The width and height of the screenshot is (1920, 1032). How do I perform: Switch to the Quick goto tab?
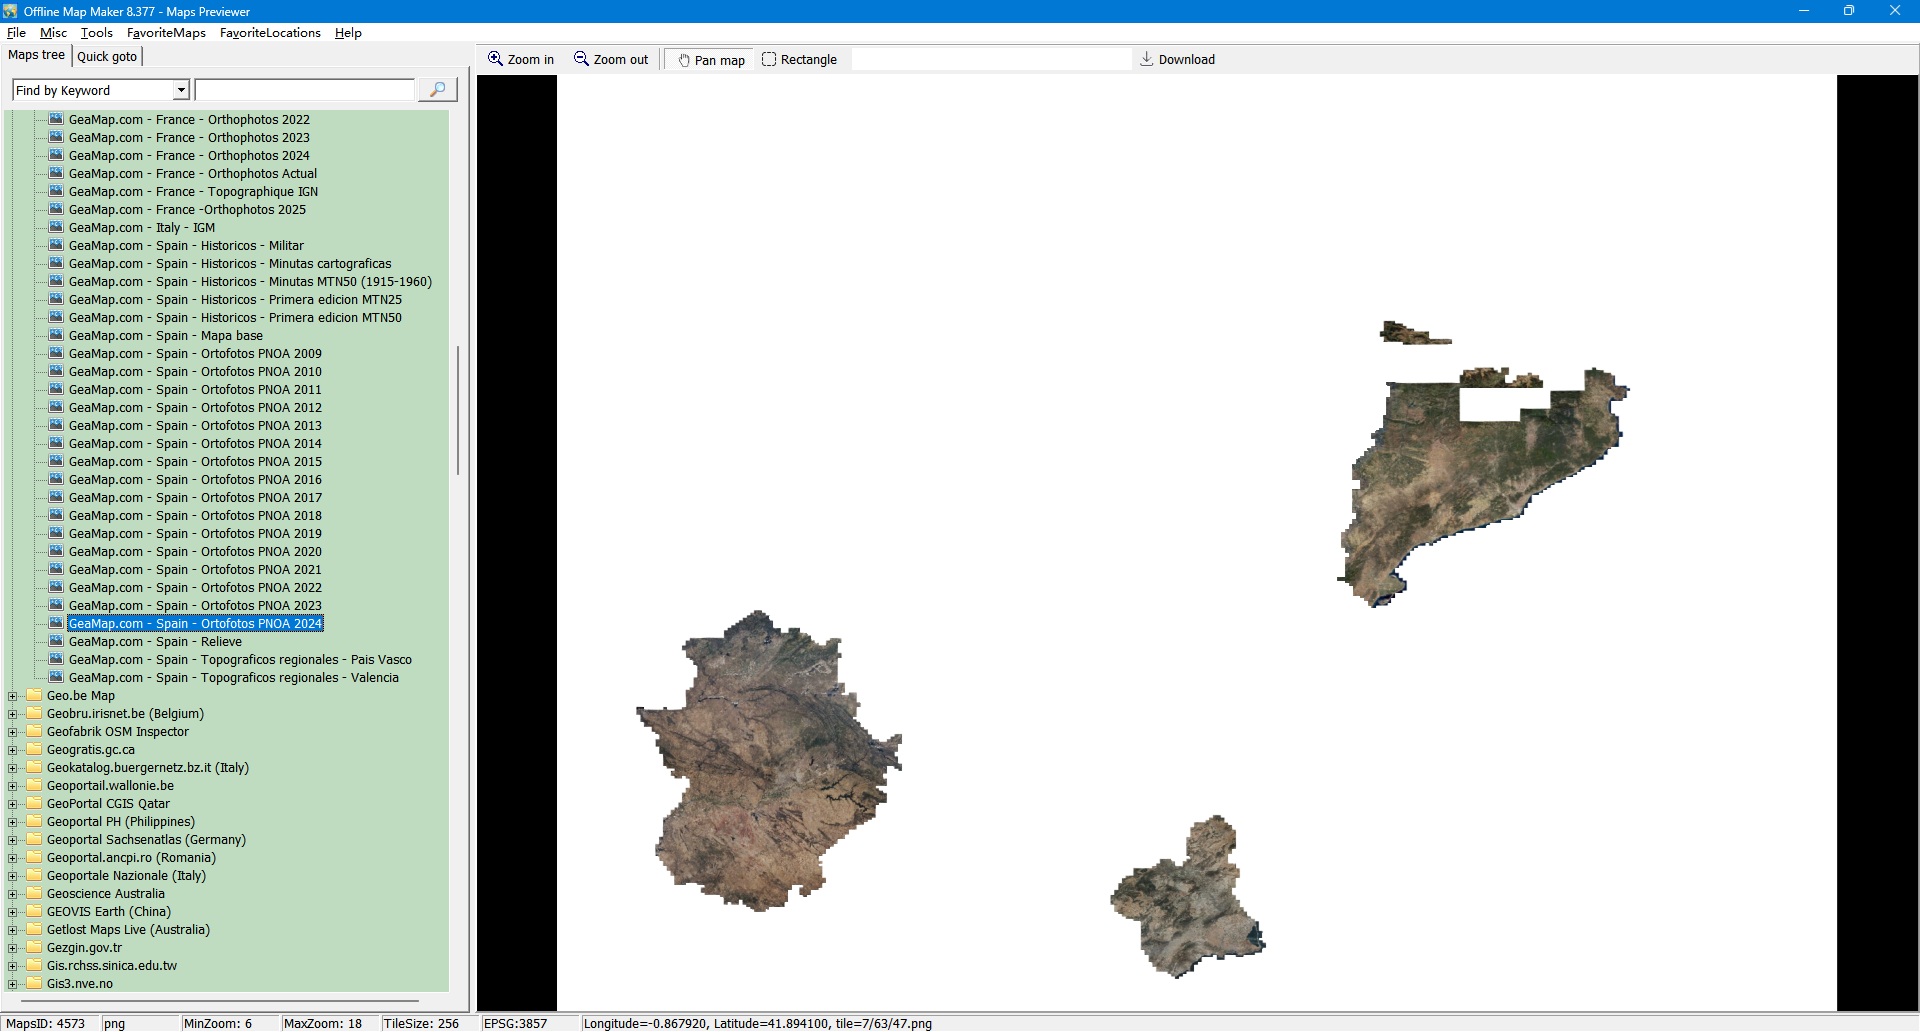(x=107, y=57)
